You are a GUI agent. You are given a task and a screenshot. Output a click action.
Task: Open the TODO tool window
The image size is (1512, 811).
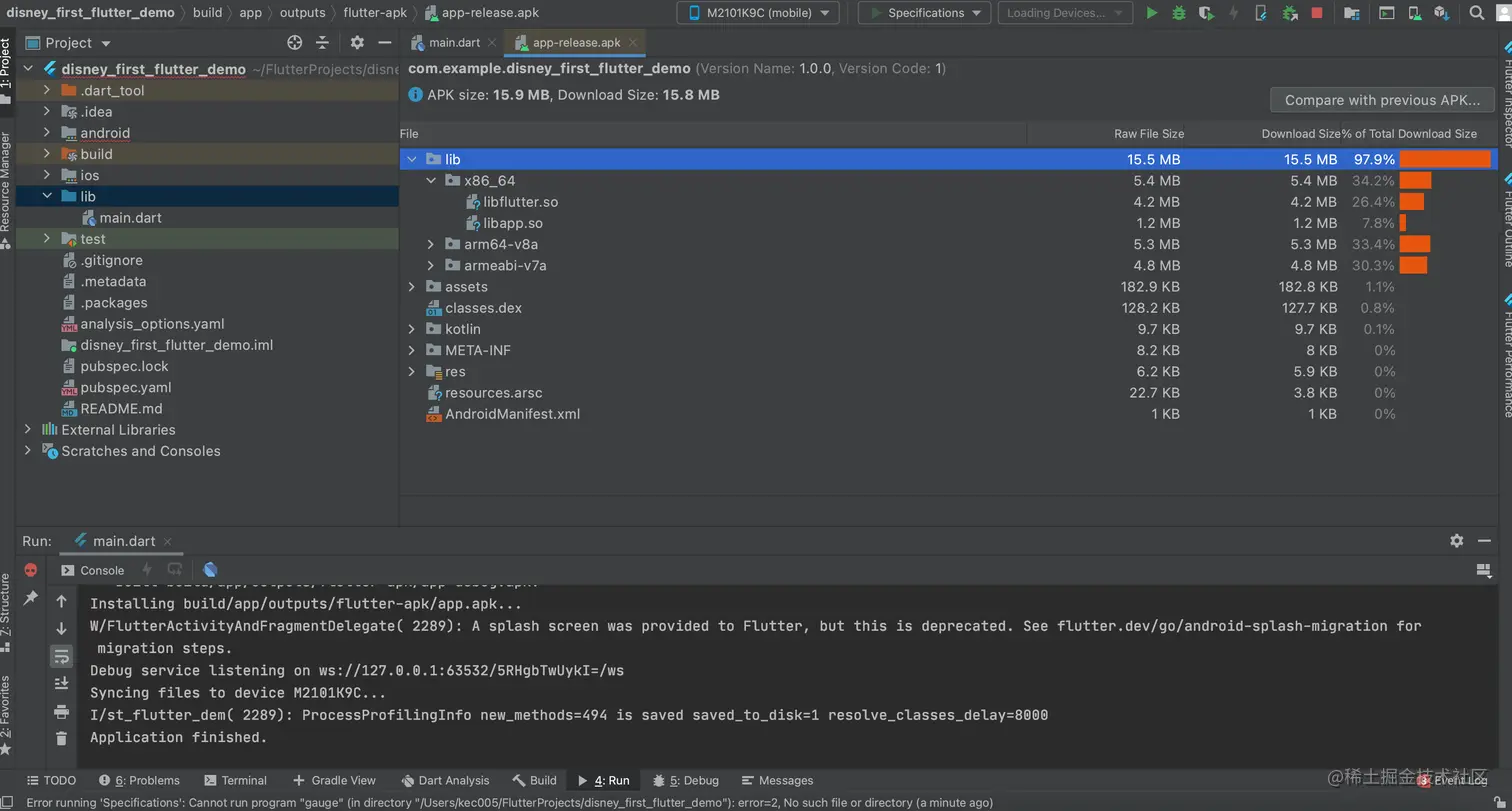pyautogui.click(x=50, y=780)
